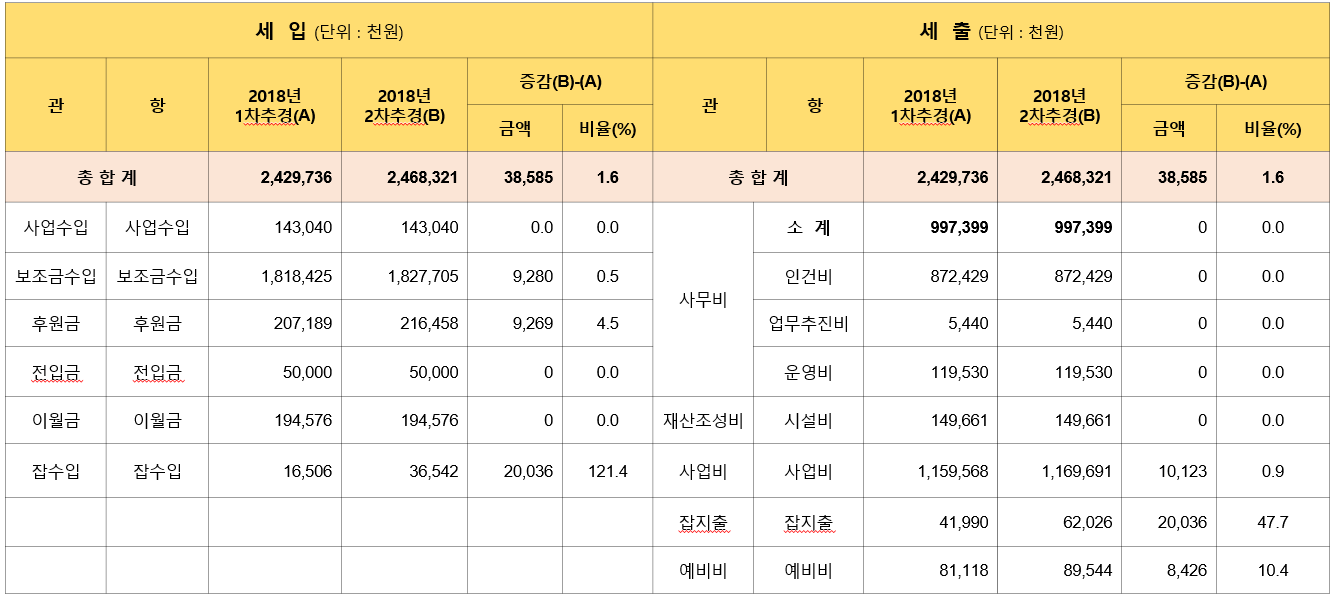
Task: Click the 업무추진비 row label
Action: tap(808, 323)
